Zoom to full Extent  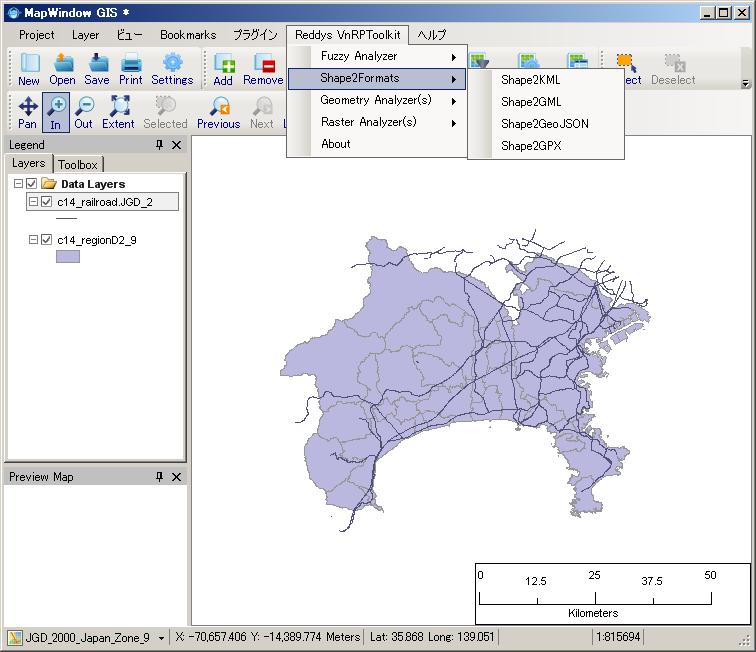(118, 111)
